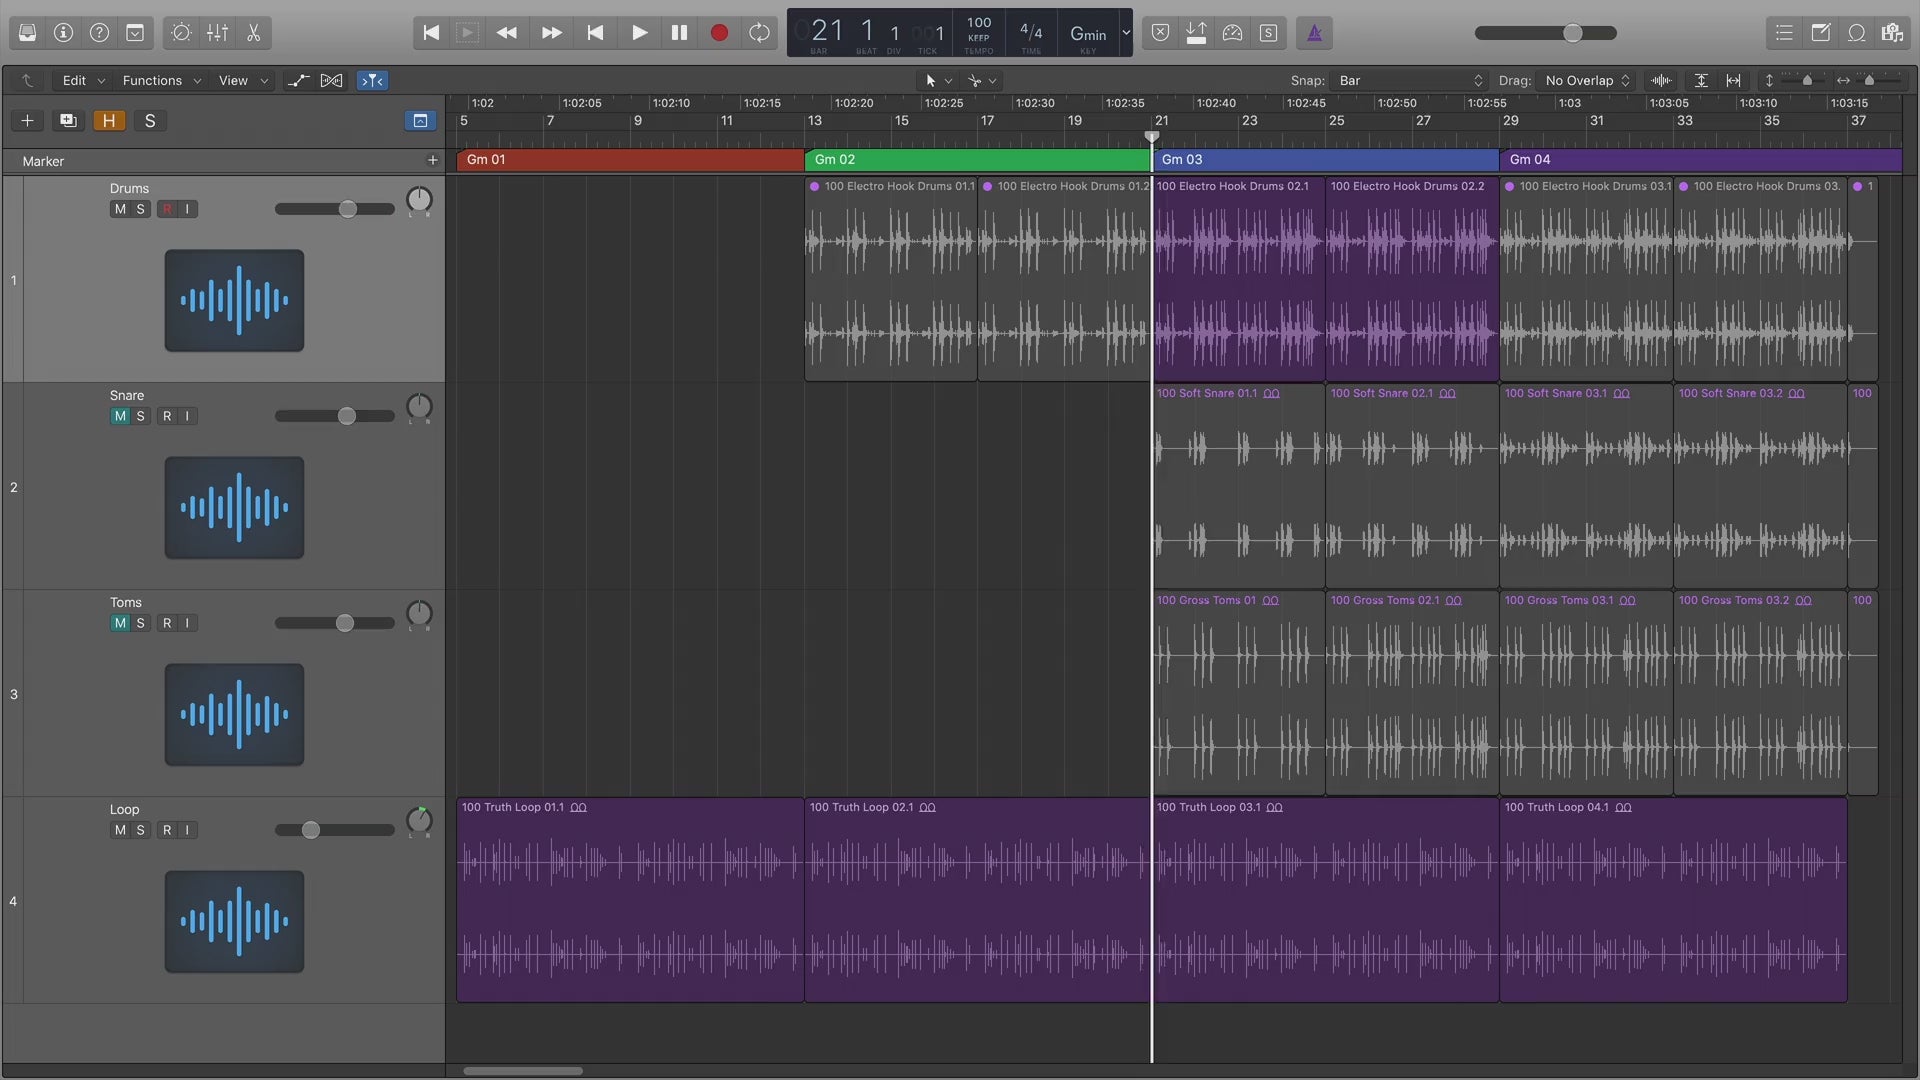Open the command-click marquee tool menu
Screen dimensions: 1920x1080
(981, 80)
